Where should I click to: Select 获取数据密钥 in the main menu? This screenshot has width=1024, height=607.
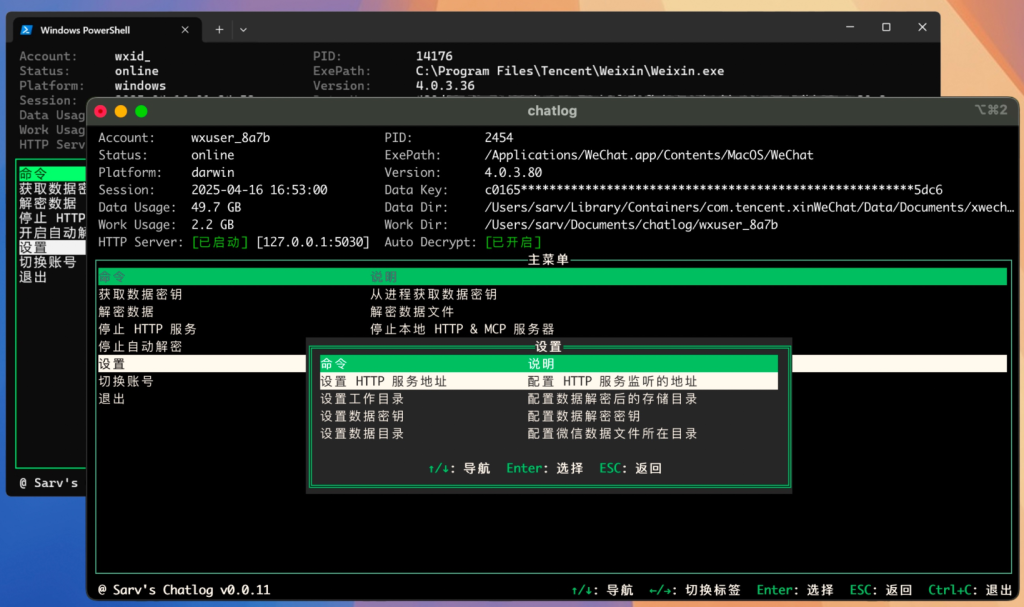(140, 294)
